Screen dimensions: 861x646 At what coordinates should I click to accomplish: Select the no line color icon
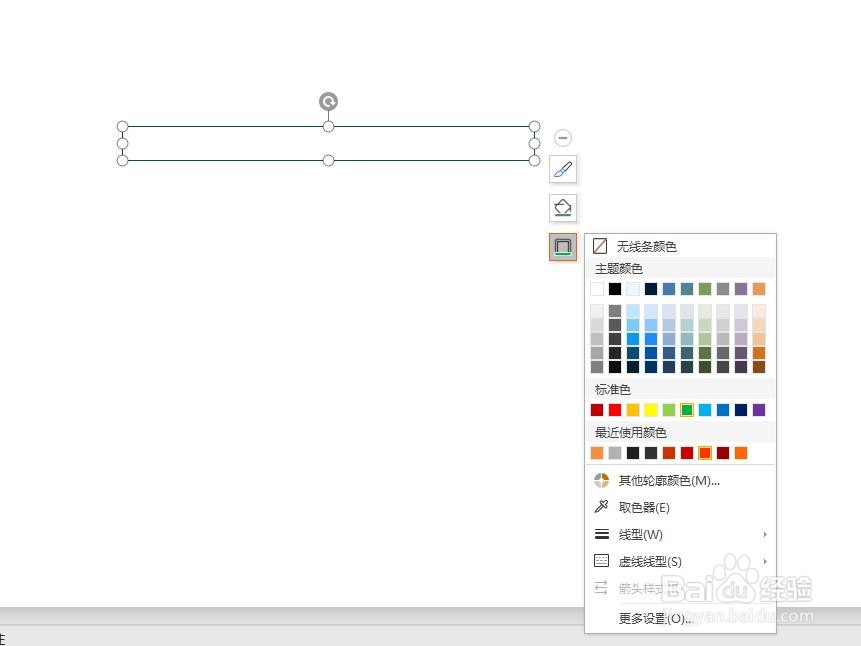coord(600,246)
